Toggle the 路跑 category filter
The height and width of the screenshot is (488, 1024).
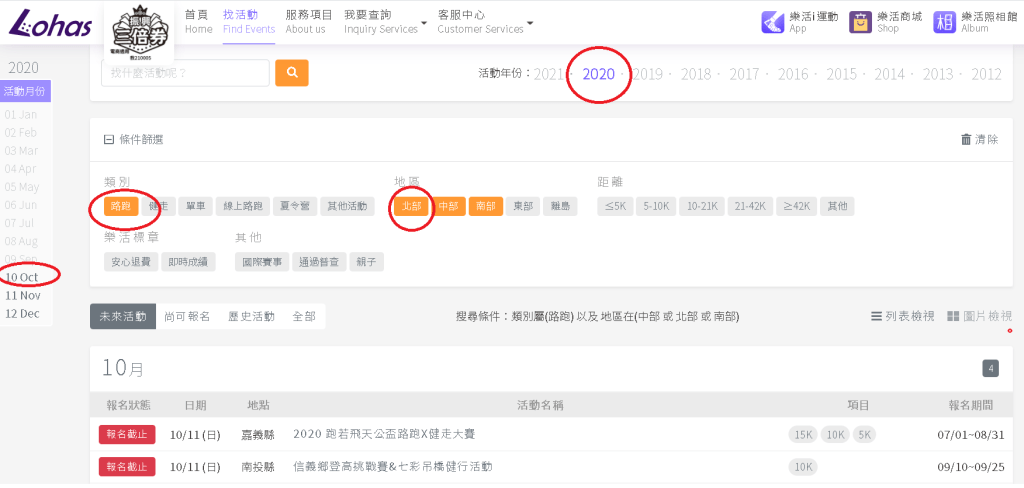coord(121,206)
